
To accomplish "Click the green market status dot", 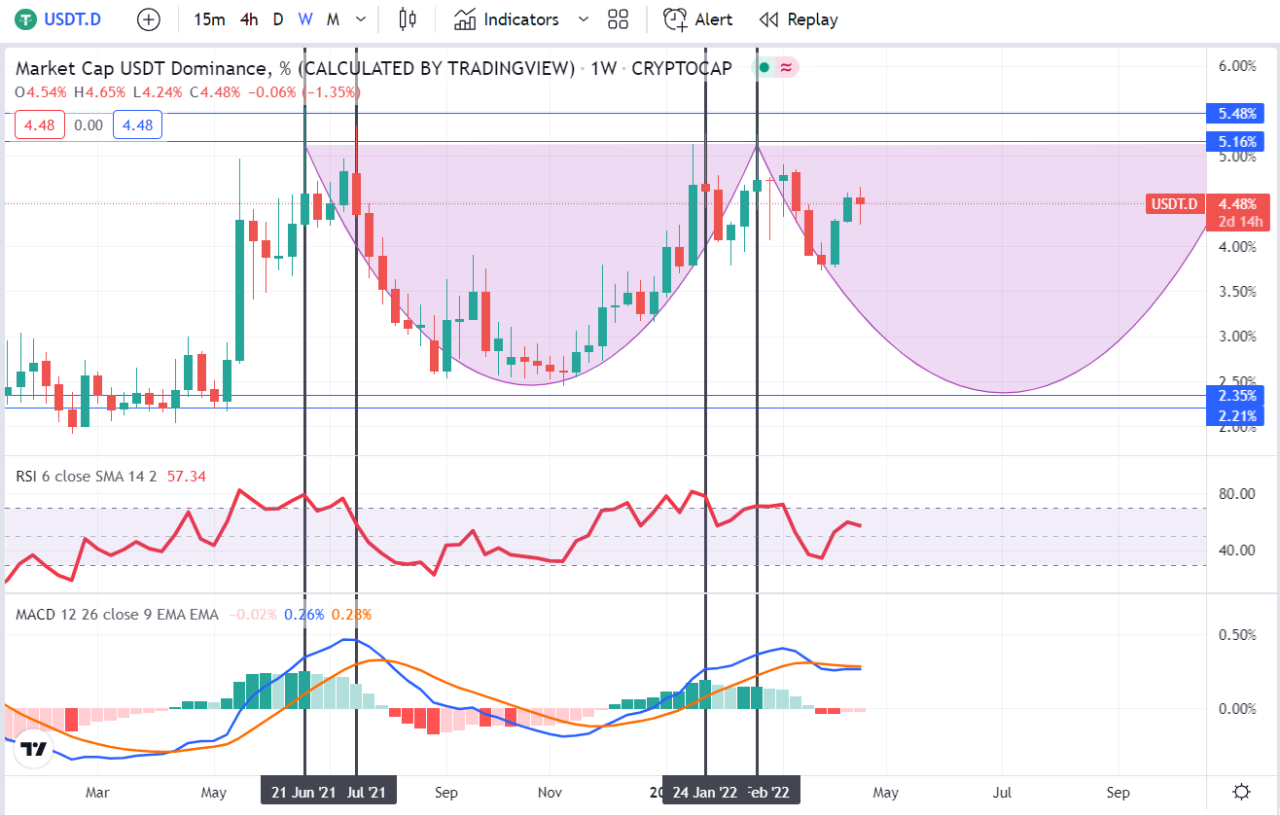I will coord(765,68).
